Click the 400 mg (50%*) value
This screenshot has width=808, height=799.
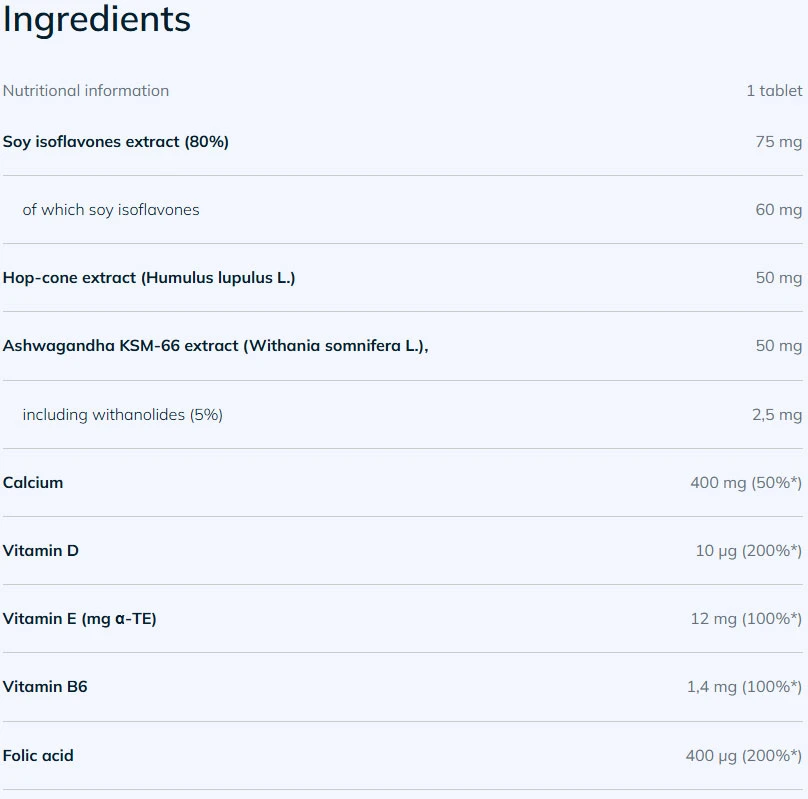pos(745,483)
